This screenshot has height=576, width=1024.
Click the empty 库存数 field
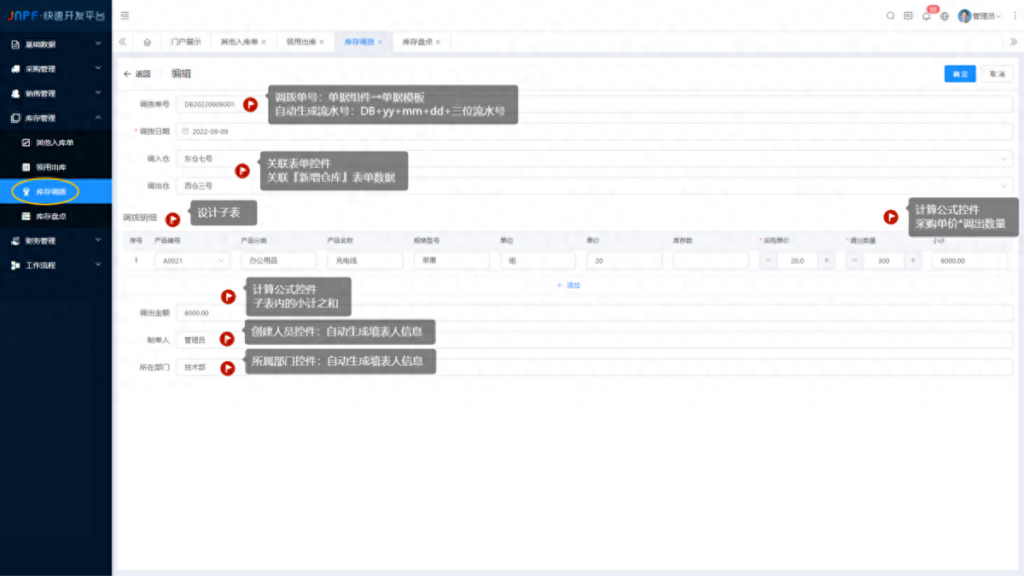click(x=711, y=261)
